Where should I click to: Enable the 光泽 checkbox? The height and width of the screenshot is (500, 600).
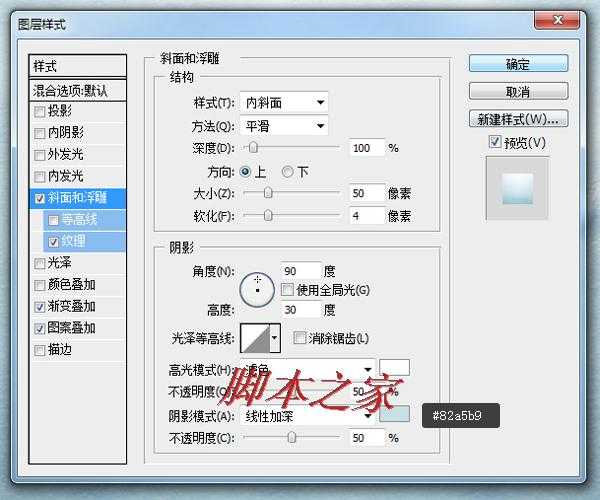(40, 263)
